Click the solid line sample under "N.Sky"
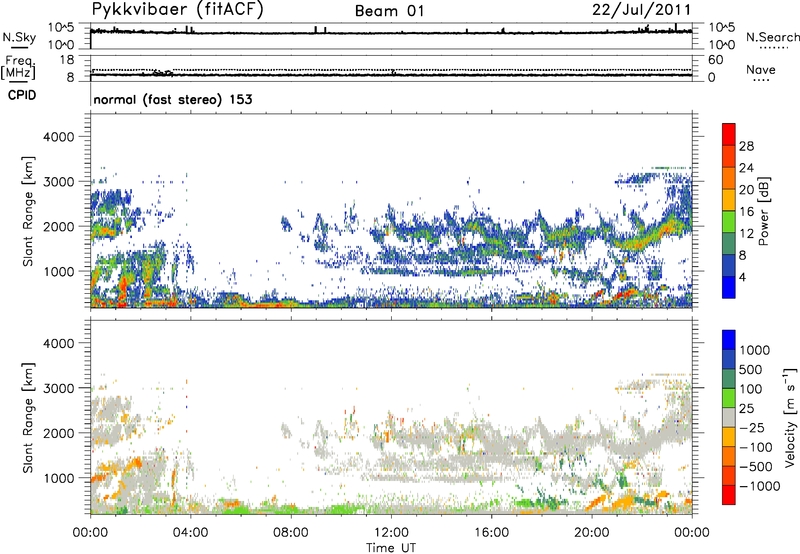 [x=19, y=47]
